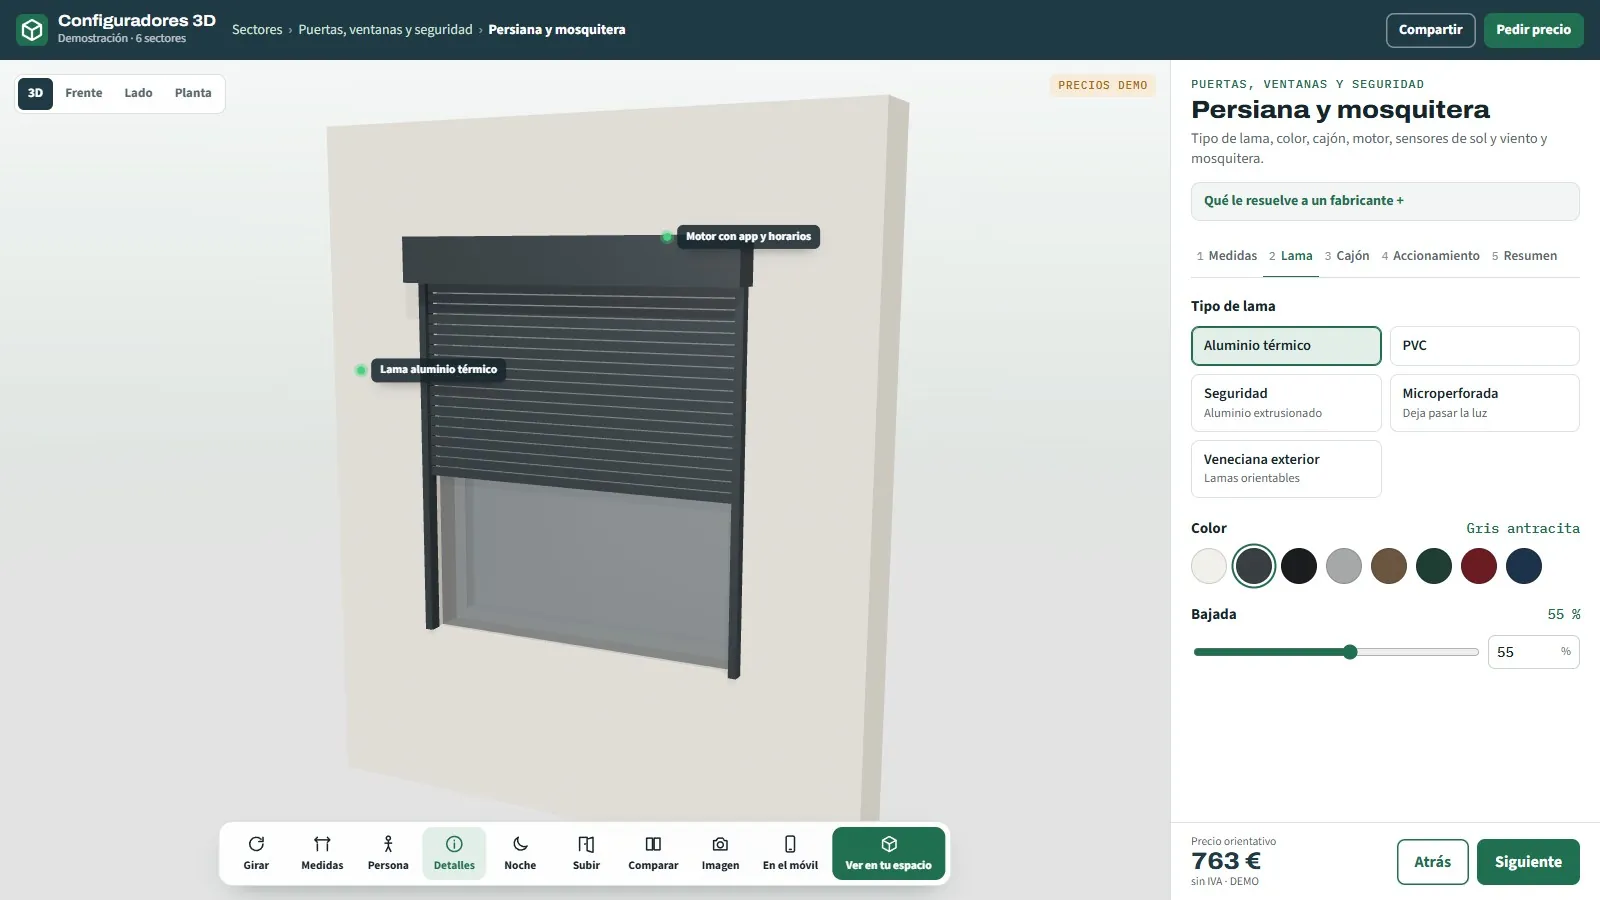Click the Compartir button
The height and width of the screenshot is (900, 1600).
tap(1430, 30)
